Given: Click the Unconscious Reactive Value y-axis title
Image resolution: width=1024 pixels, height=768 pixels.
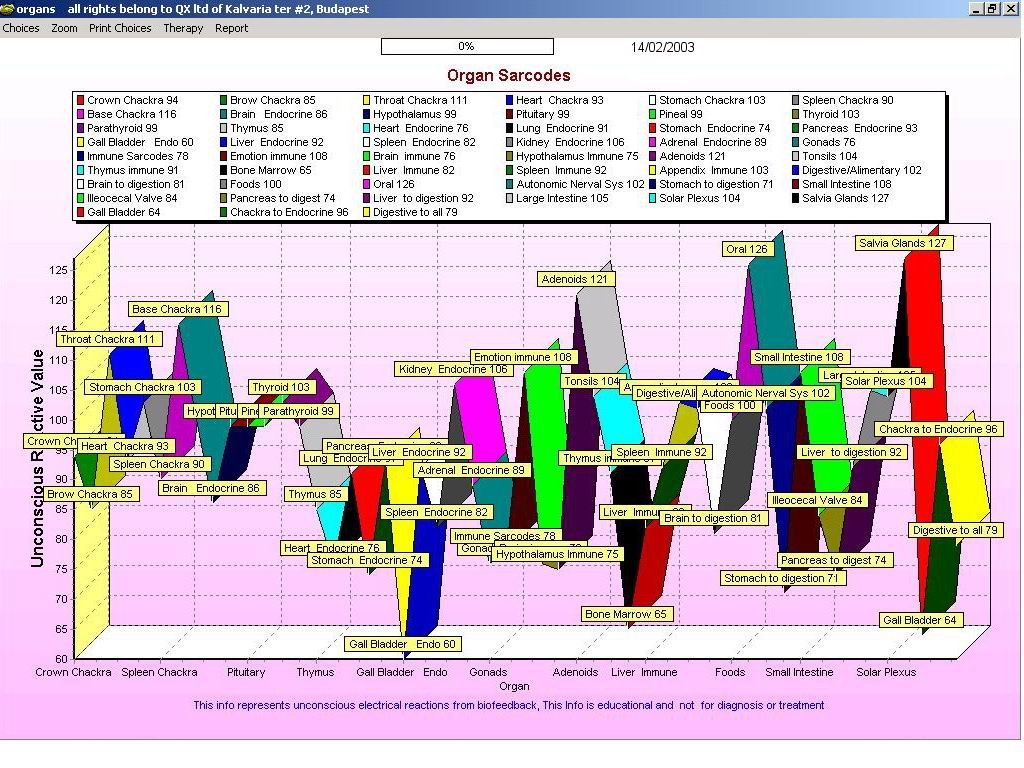Looking at the screenshot, I should click(x=37, y=458).
